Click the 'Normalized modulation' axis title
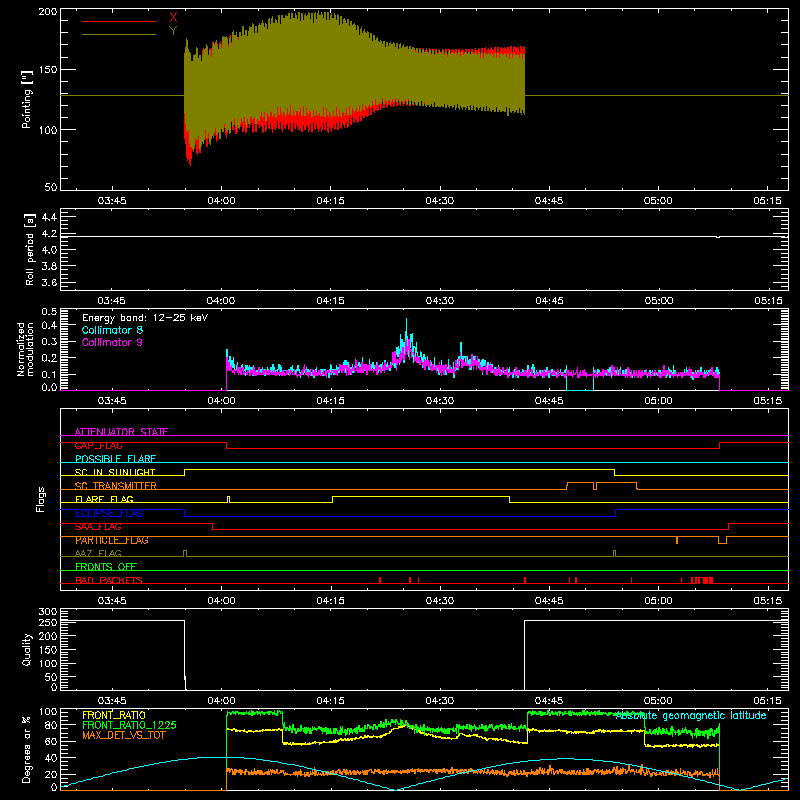 point(26,349)
